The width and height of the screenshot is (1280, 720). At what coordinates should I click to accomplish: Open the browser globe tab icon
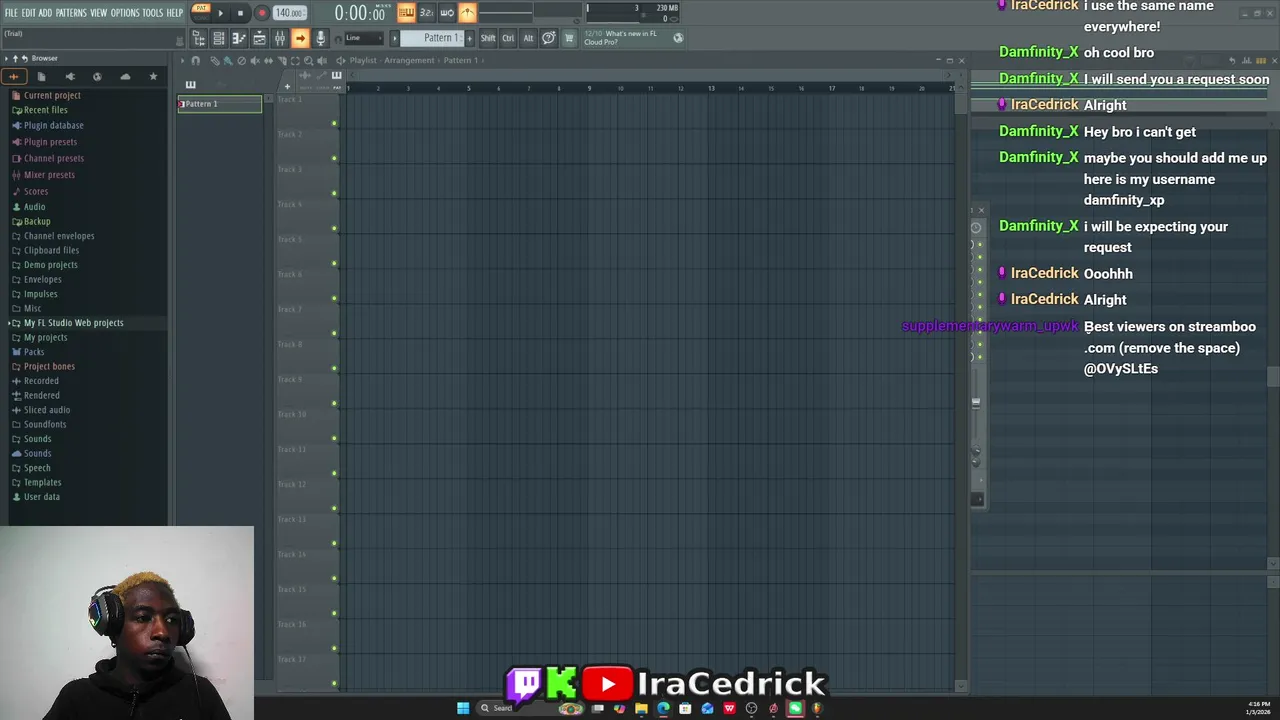point(97,77)
